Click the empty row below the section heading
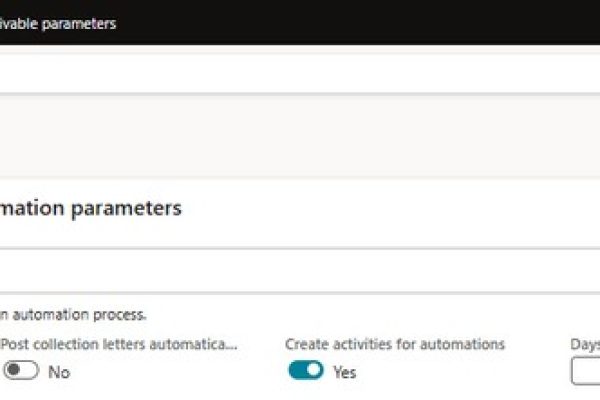The image size is (600, 400). [x=300, y=271]
